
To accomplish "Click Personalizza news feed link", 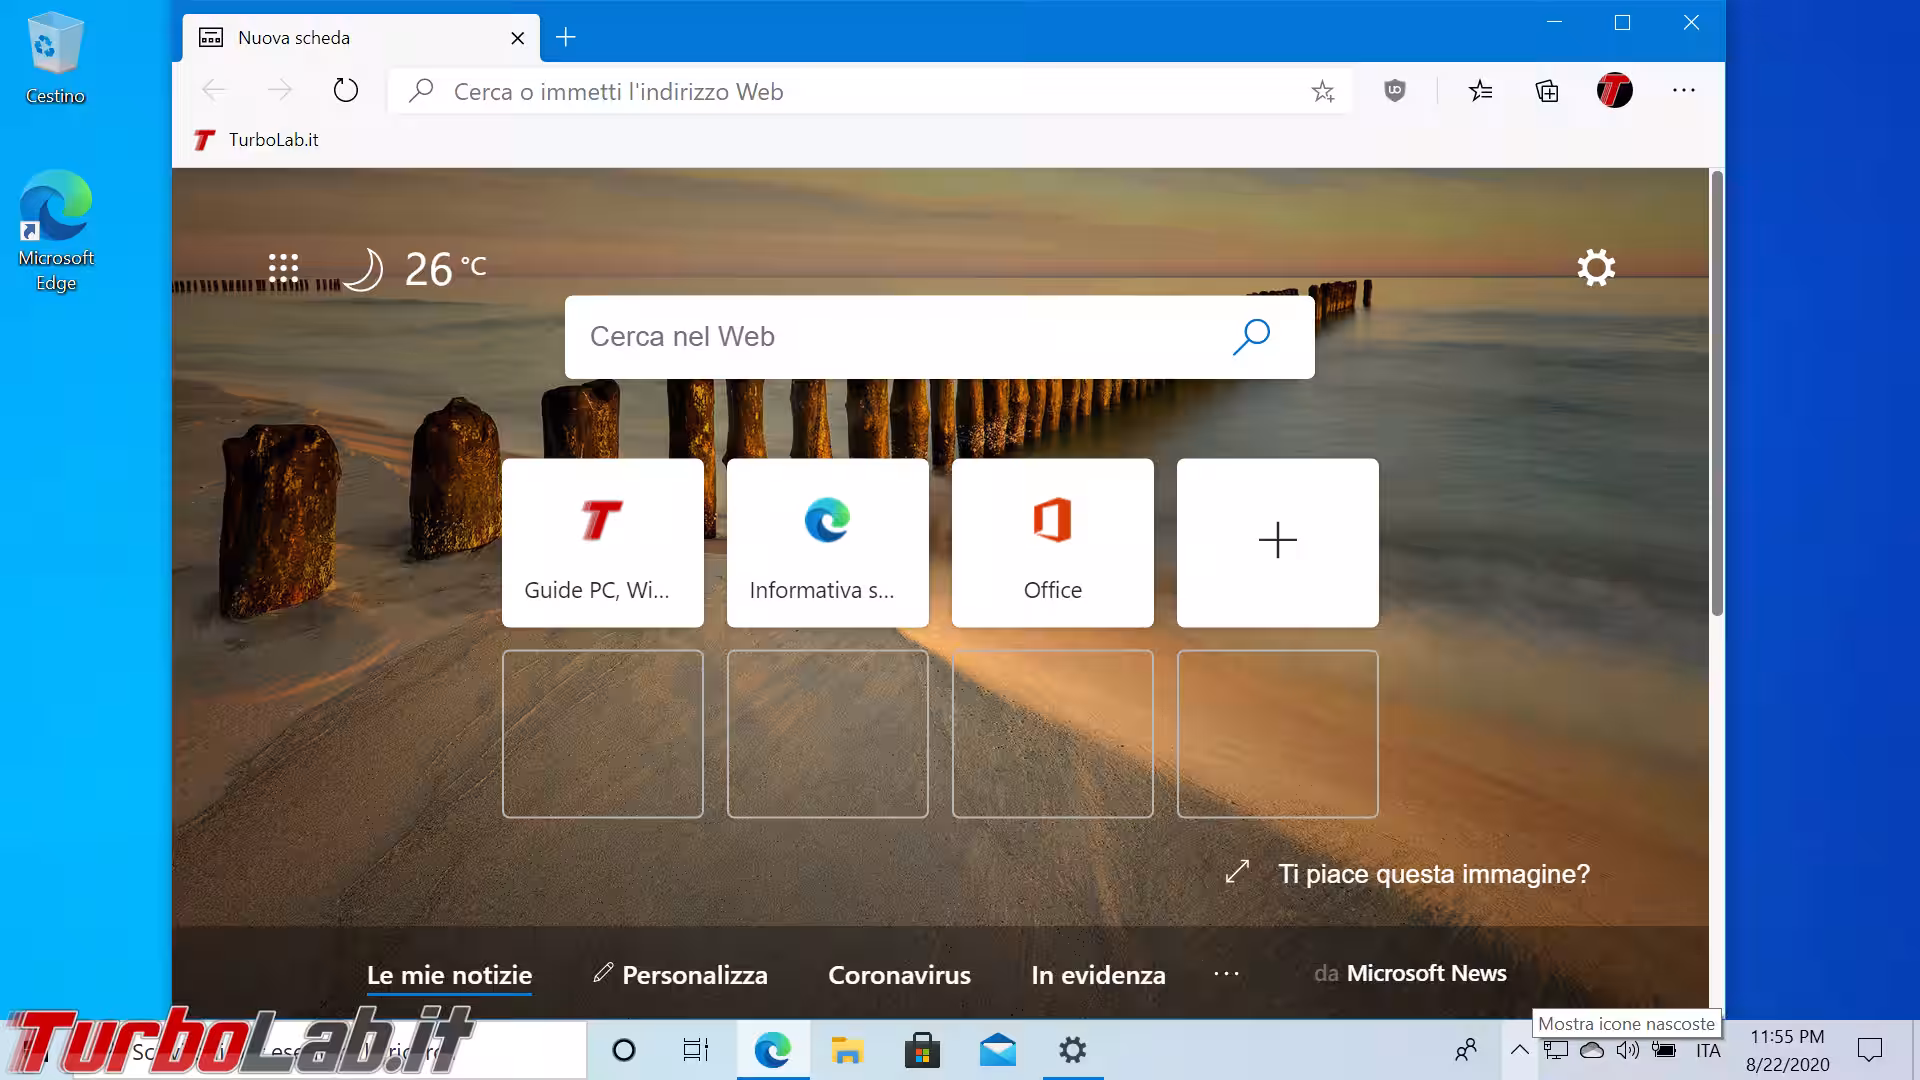I will point(681,975).
